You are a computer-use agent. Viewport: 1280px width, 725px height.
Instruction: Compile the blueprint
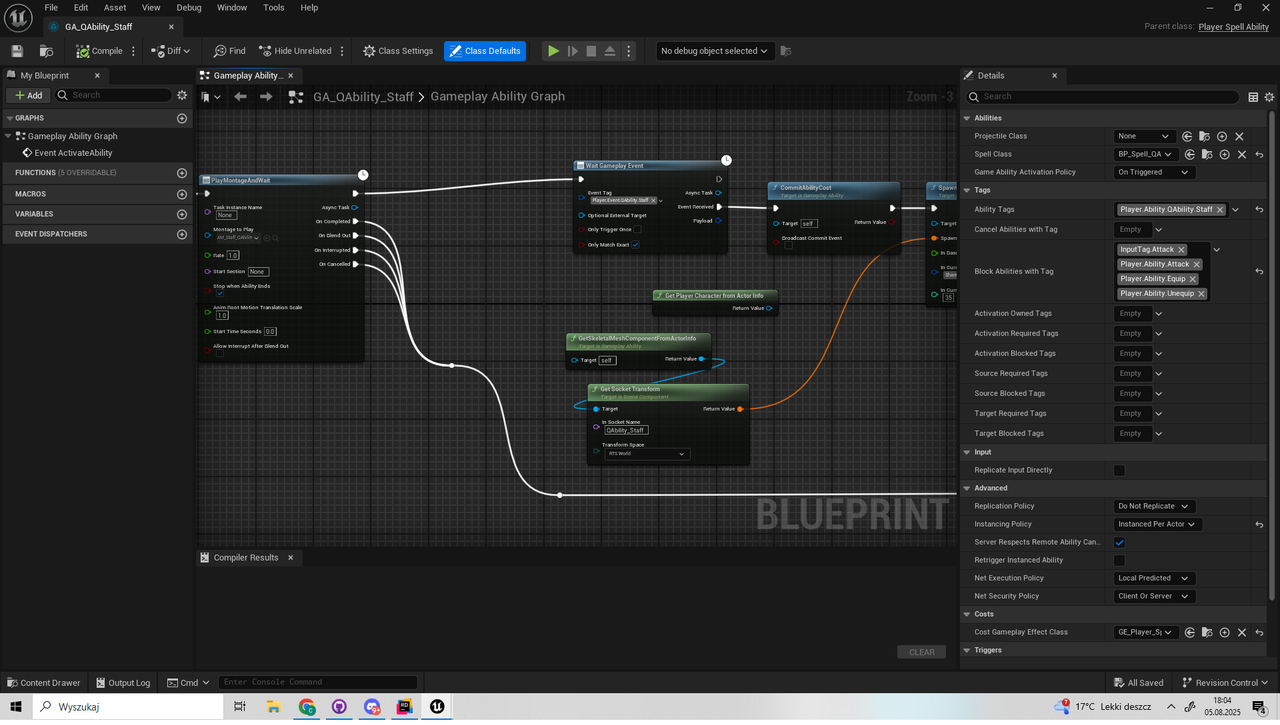pos(97,51)
